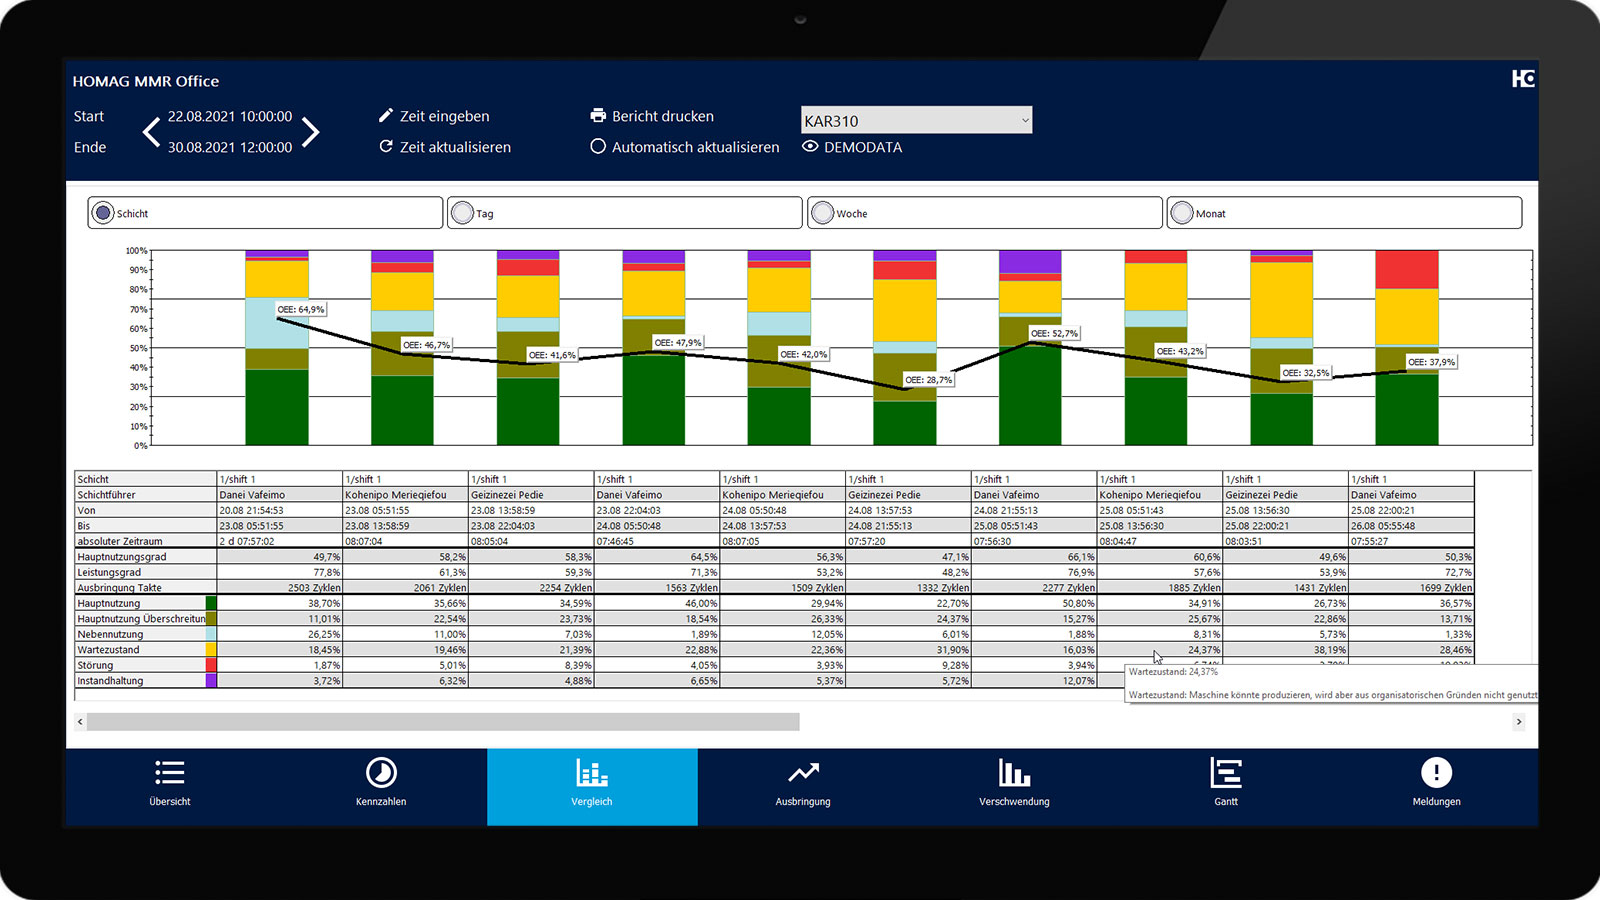Open the Kennzahlen gauge icon

[x=381, y=773]
